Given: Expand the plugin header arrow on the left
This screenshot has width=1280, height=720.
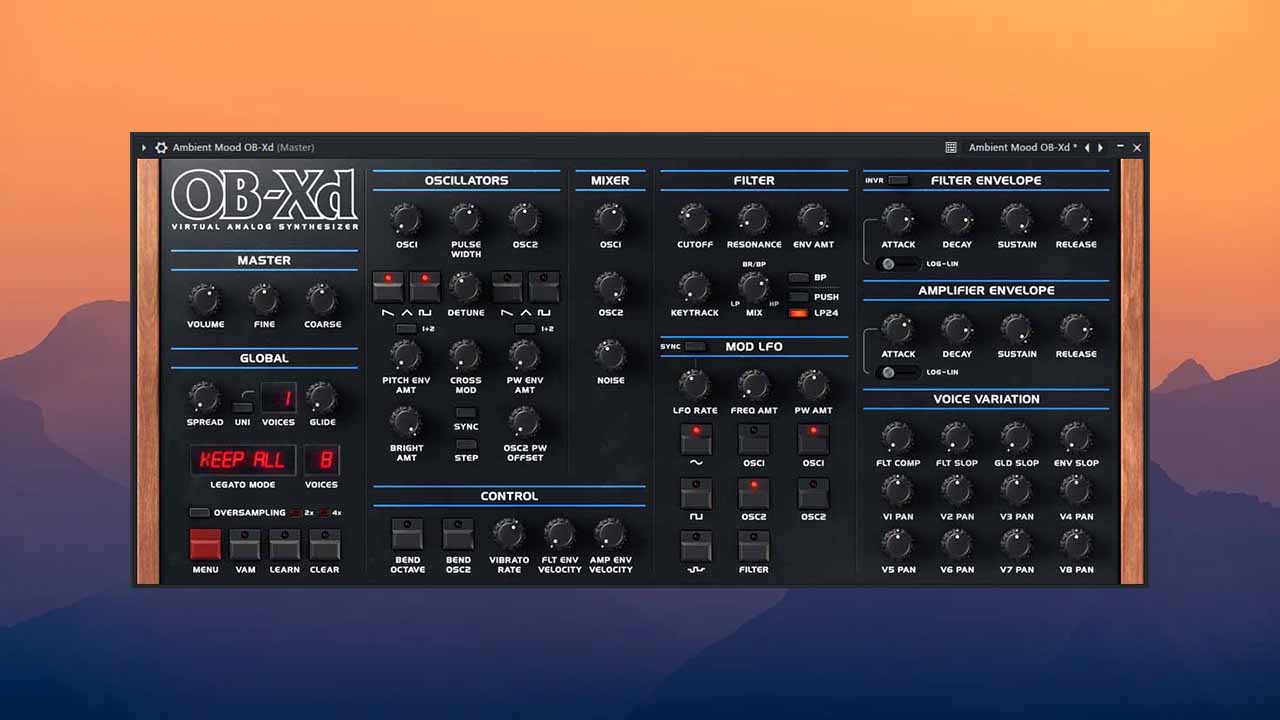Looking at the screenshot, I should [143, 147].
